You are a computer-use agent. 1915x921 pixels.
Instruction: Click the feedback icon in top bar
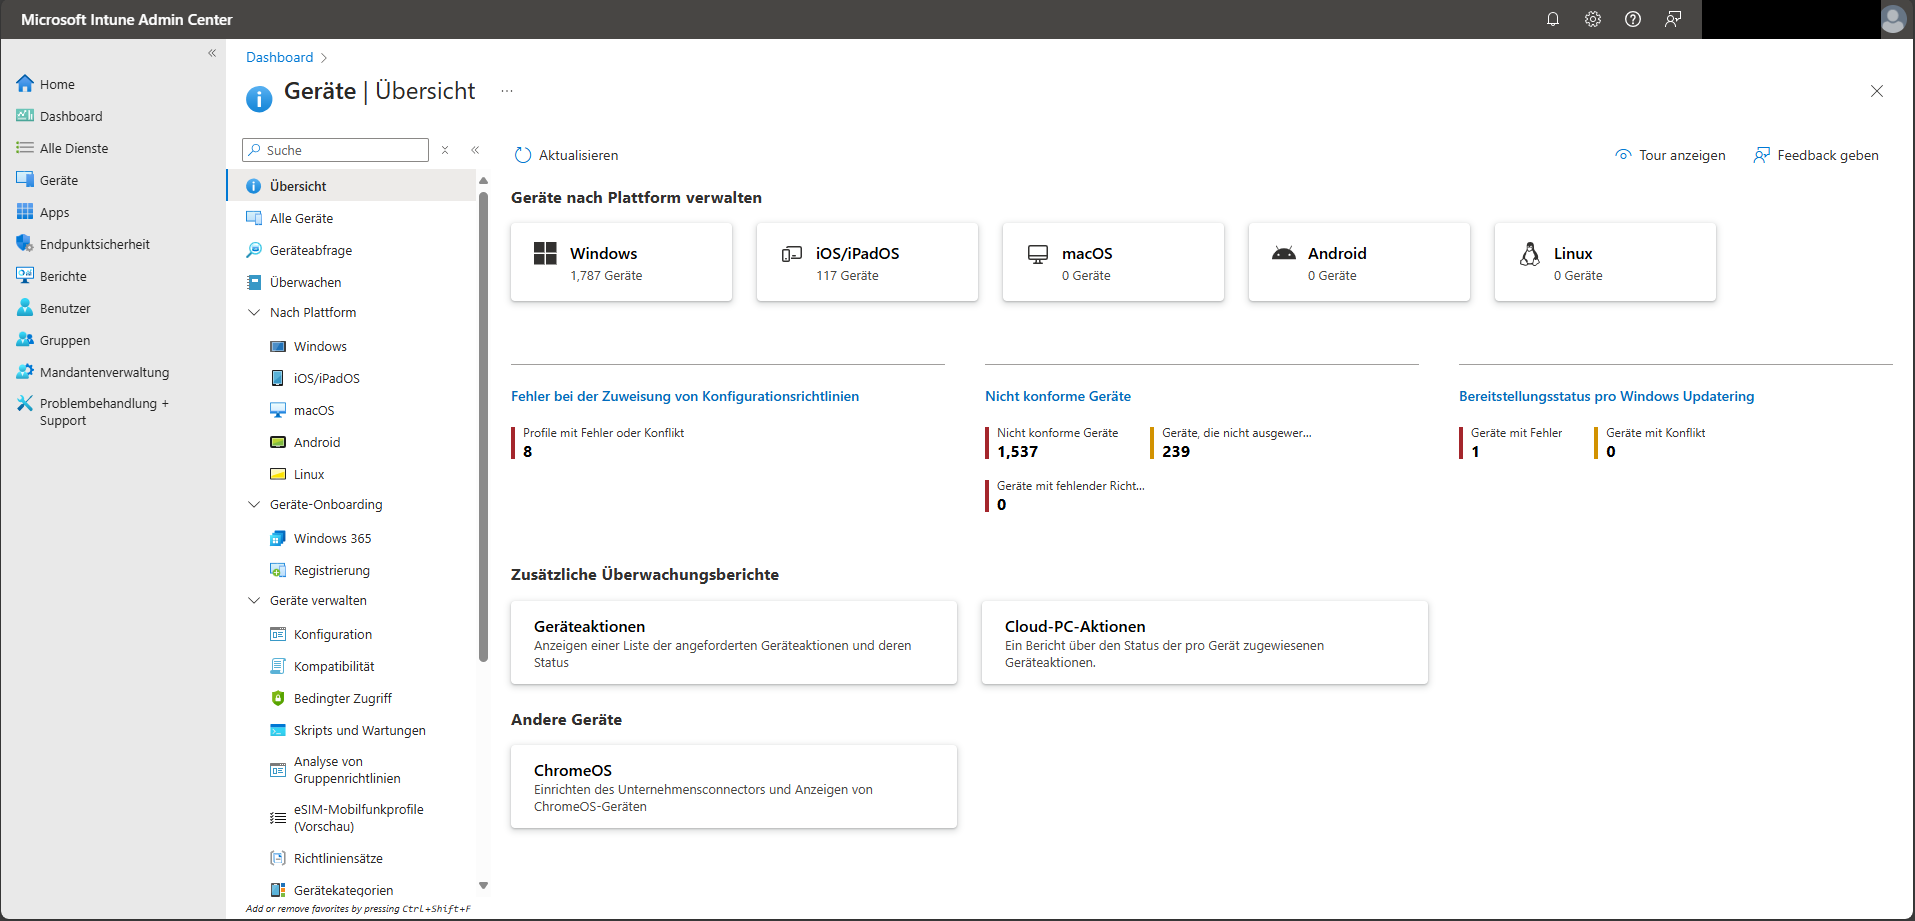click(1673, 19)
